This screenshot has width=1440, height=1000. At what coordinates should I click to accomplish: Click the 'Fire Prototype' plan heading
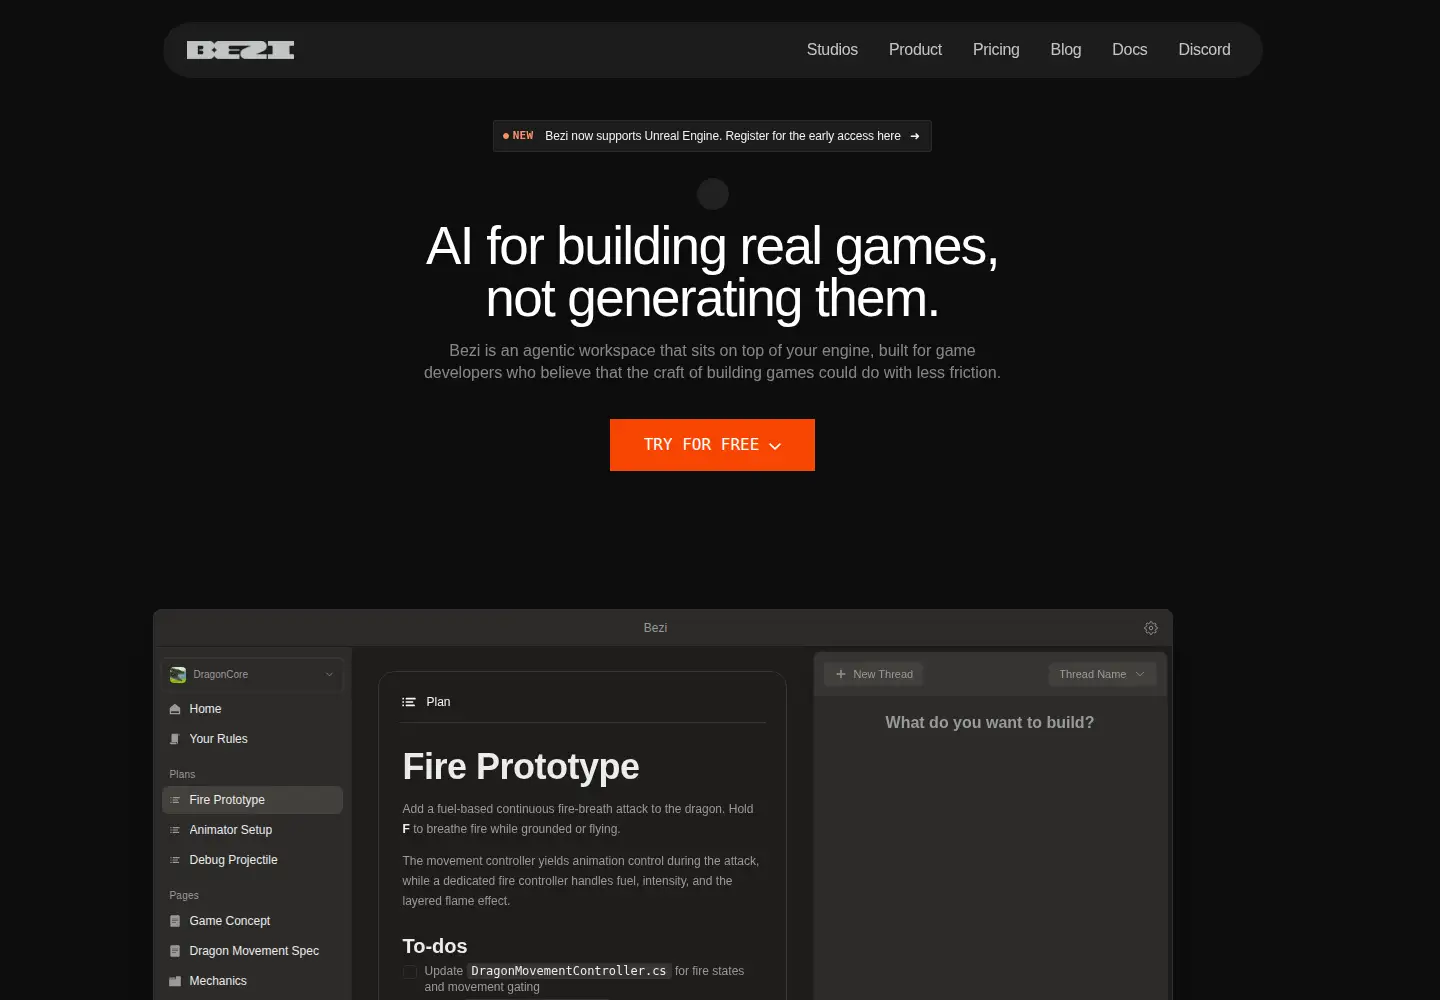521,767
